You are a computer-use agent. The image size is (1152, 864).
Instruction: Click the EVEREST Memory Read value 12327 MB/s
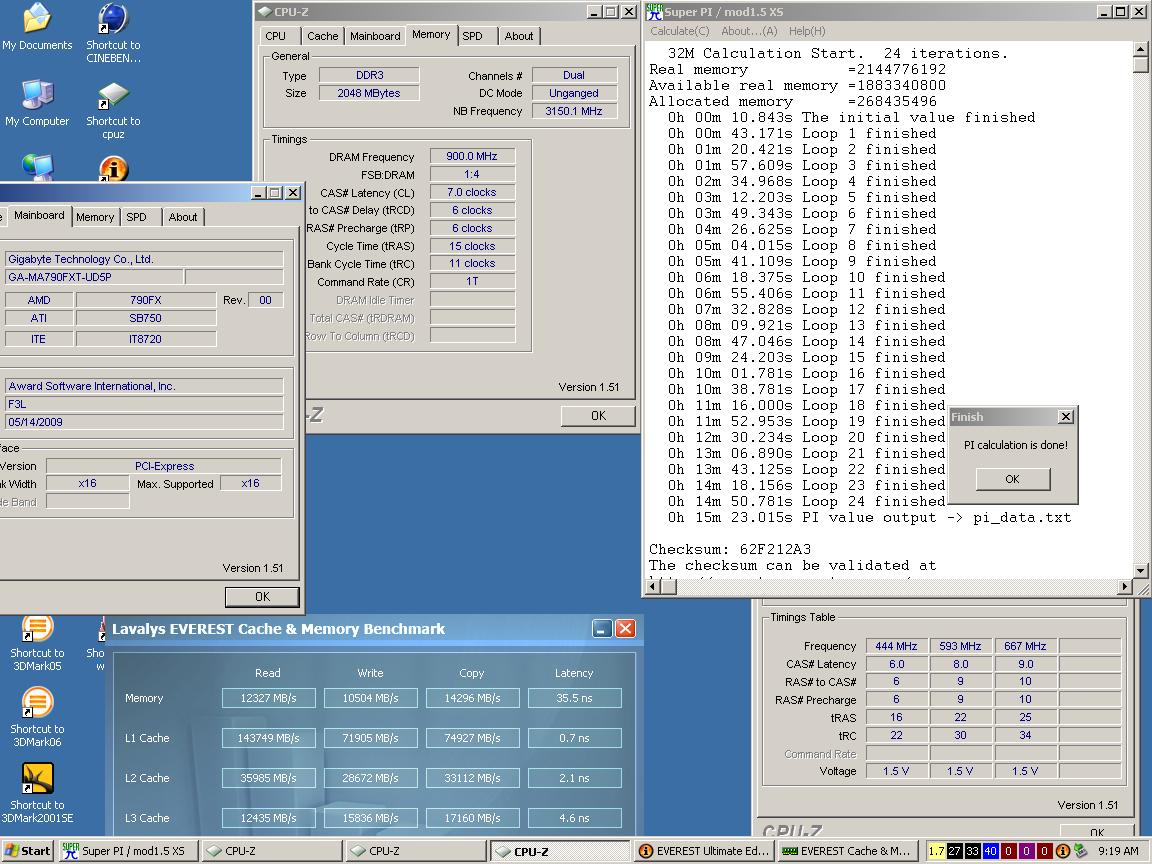268,698
